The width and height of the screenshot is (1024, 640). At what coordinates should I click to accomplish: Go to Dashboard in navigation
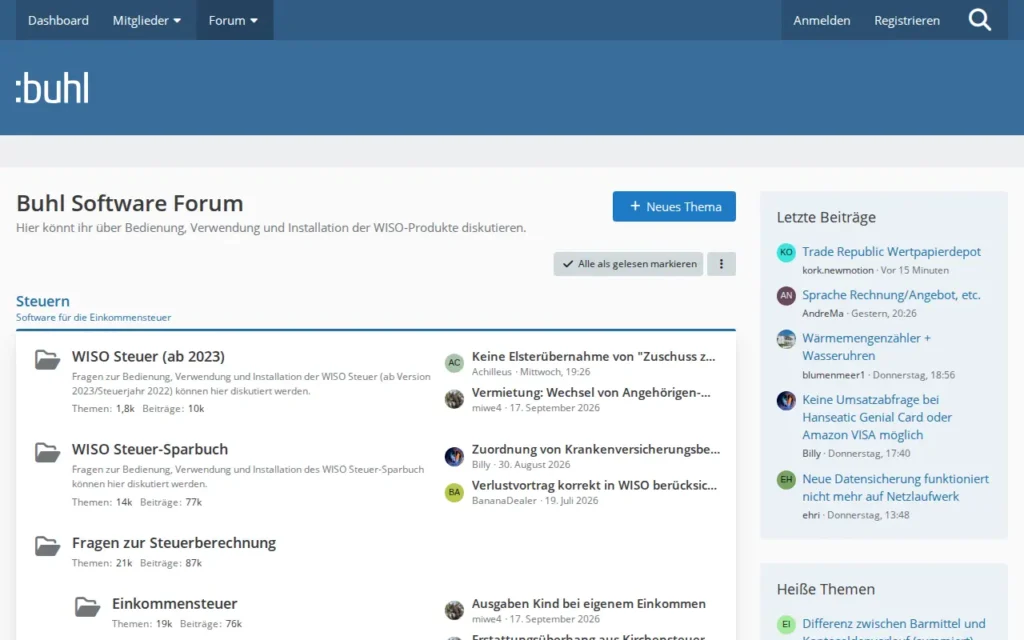[x=58, y=20]
